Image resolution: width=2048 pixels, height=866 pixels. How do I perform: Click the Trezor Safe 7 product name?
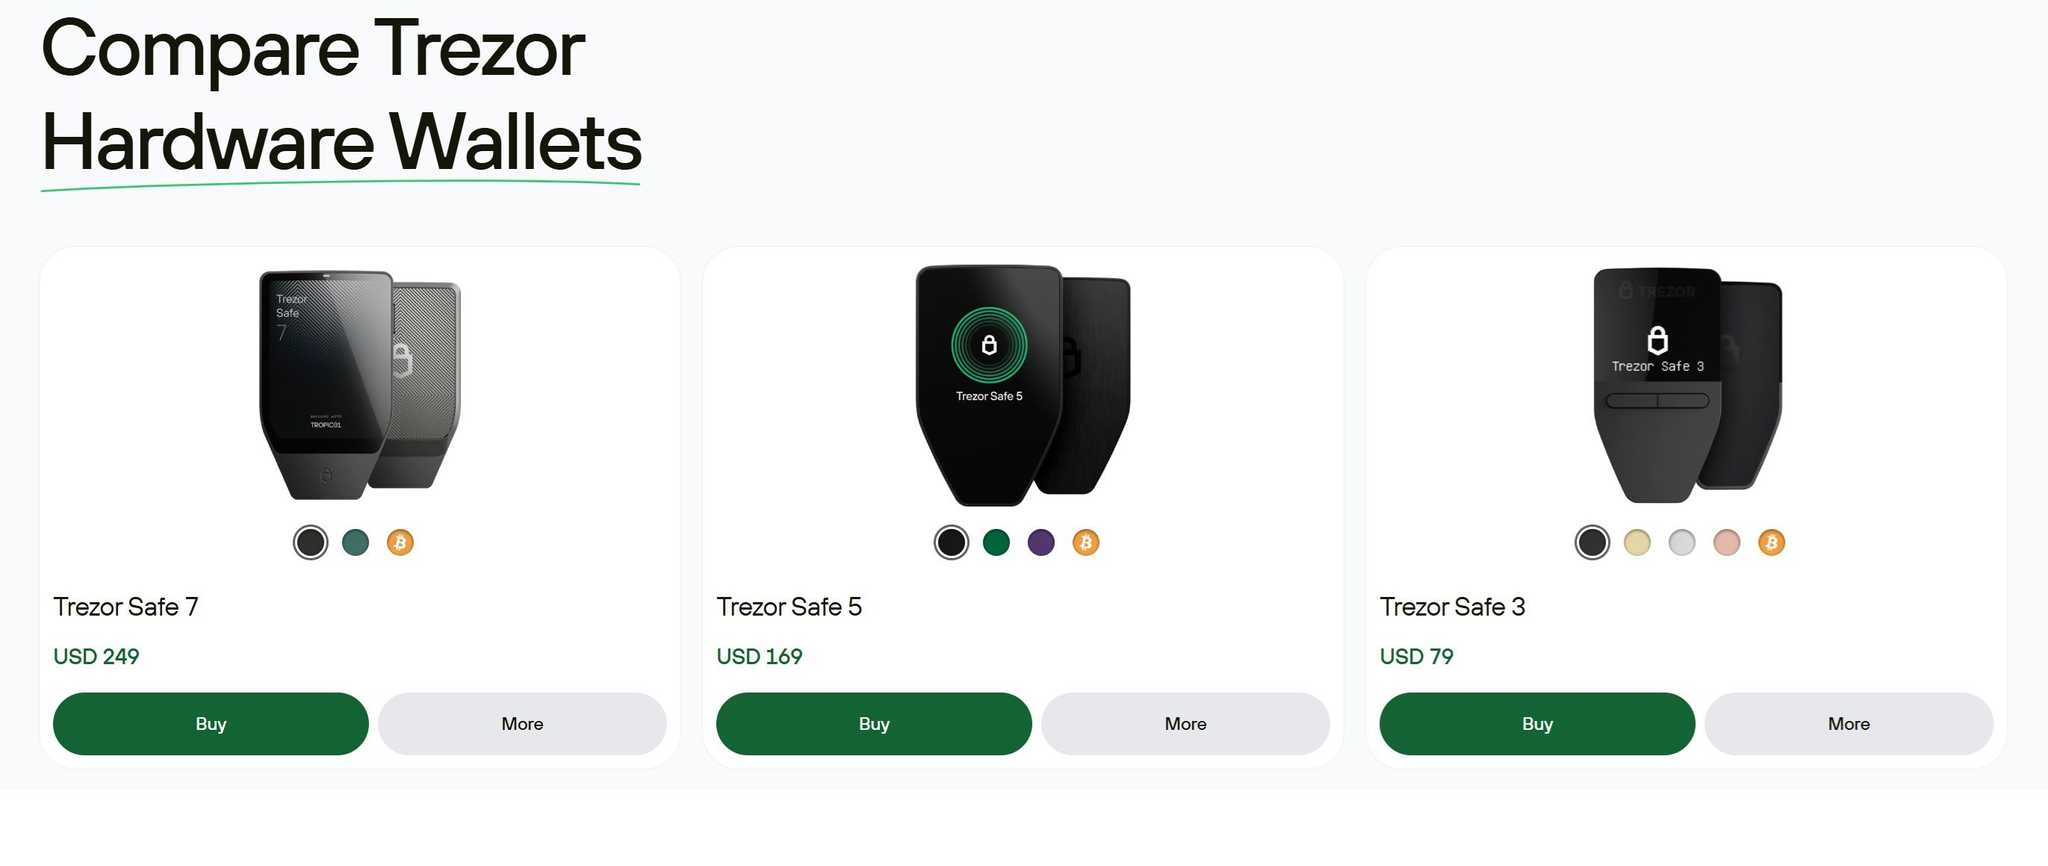pyautogui.click(x=125, y=606)
